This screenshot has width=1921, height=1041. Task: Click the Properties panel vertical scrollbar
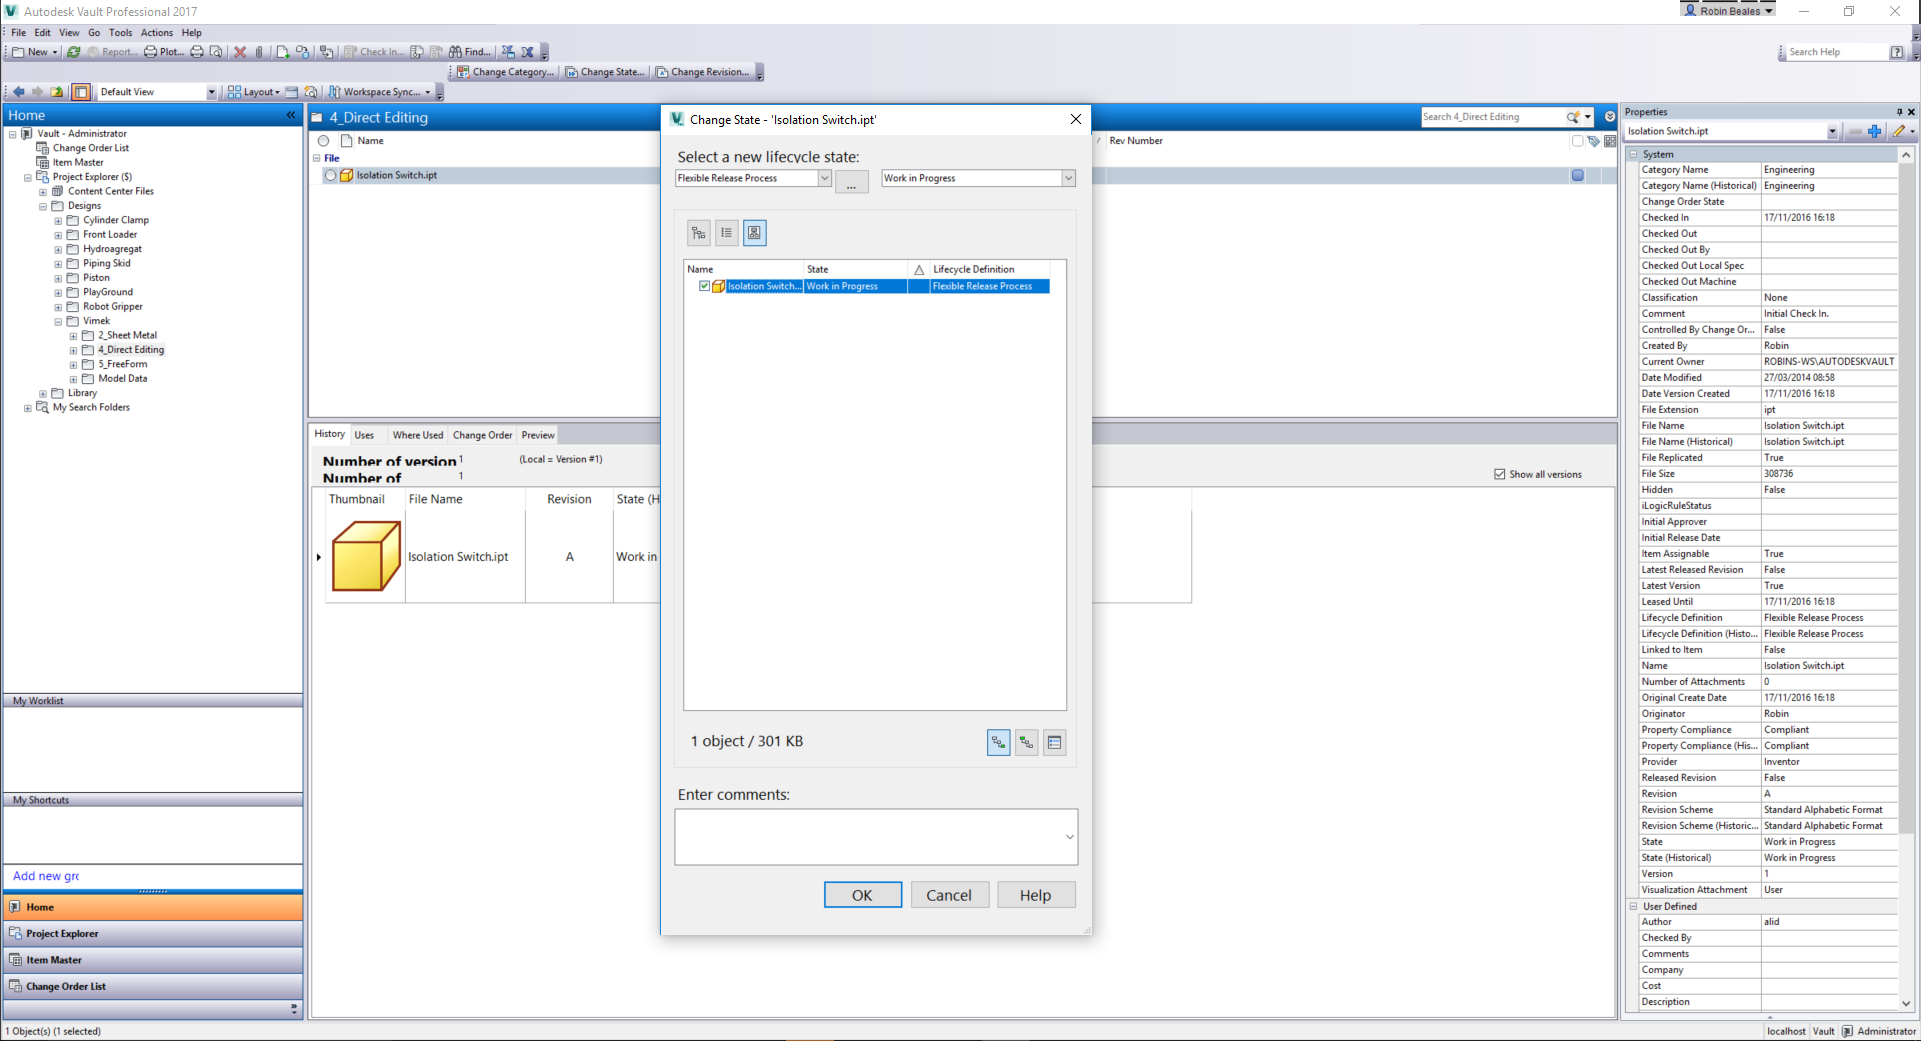(x=1906, y=500)
